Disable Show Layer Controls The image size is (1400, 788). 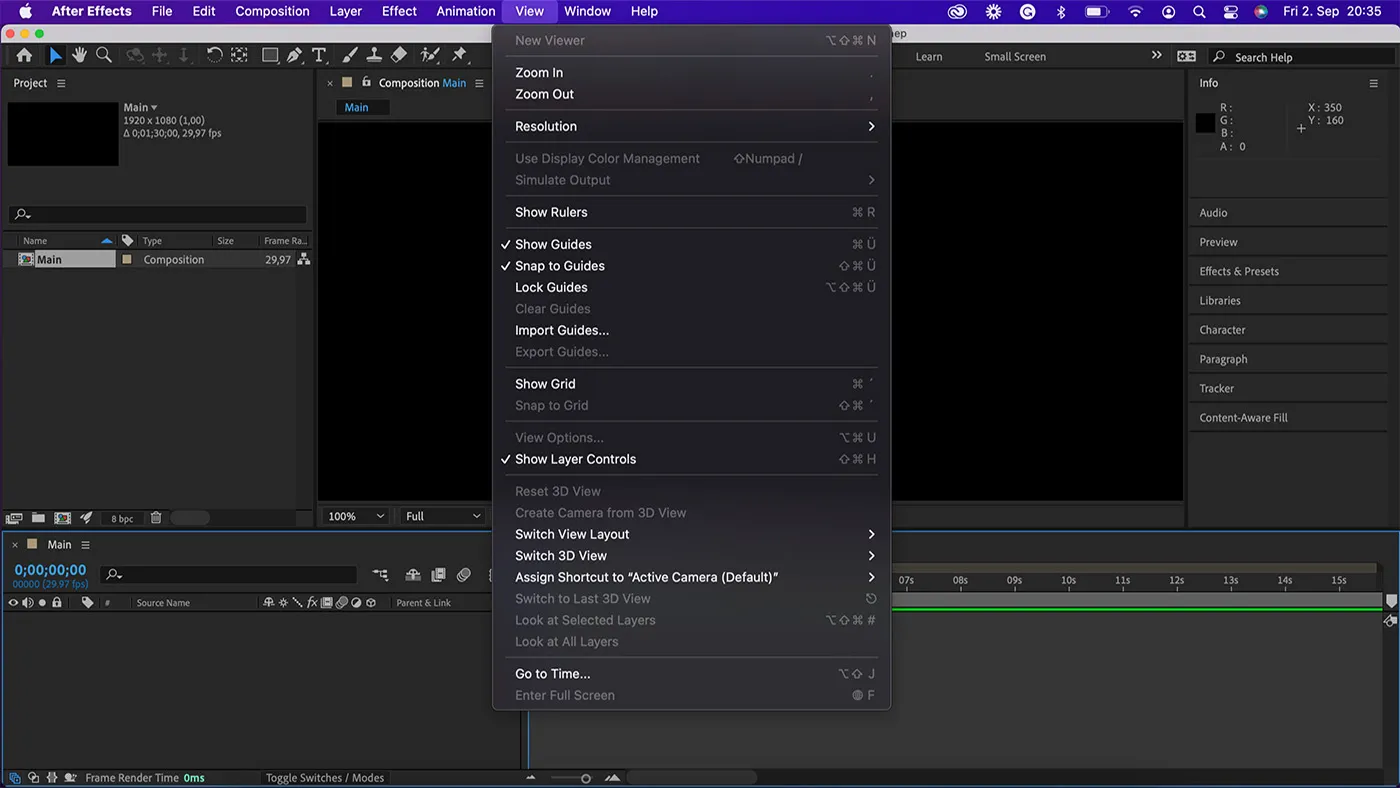[x=576, y=459]
